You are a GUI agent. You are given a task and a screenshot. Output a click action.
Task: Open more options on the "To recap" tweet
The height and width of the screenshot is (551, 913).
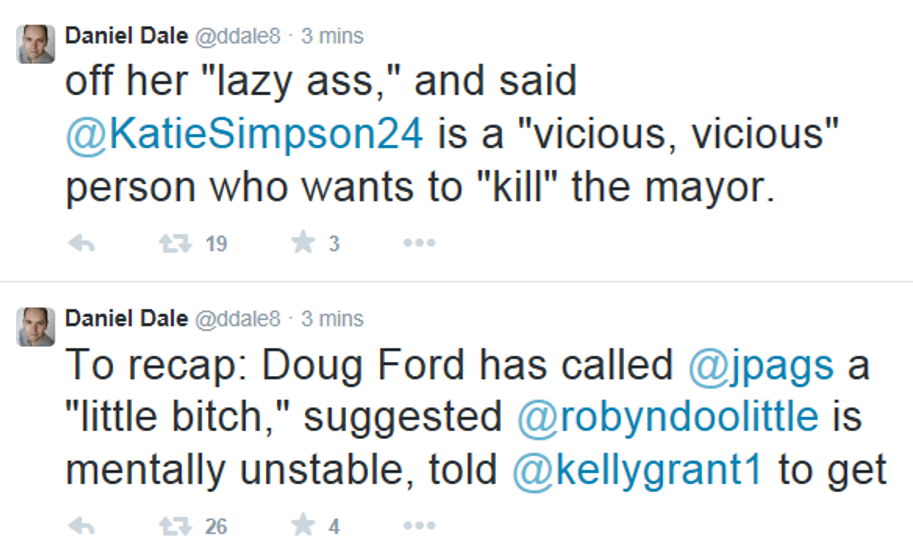418,525
